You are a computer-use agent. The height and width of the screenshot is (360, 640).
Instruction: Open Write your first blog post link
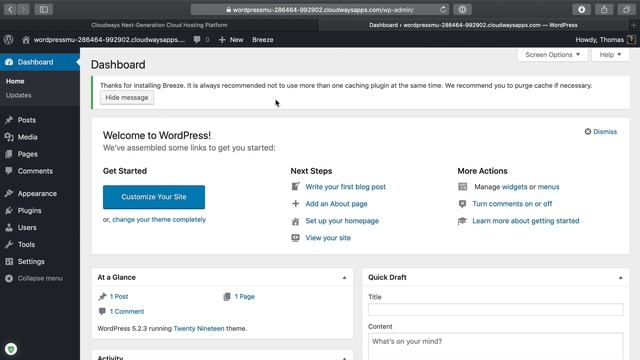coord(345,187)
